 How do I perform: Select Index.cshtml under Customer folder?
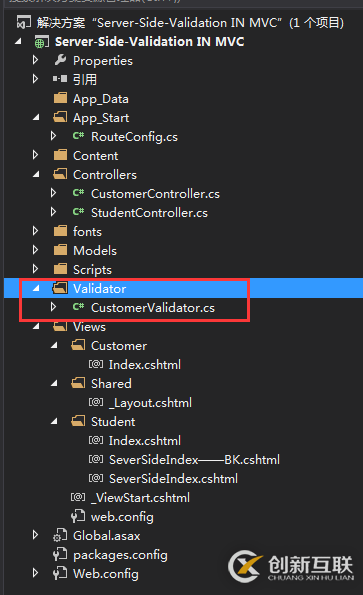pos(145,365)
